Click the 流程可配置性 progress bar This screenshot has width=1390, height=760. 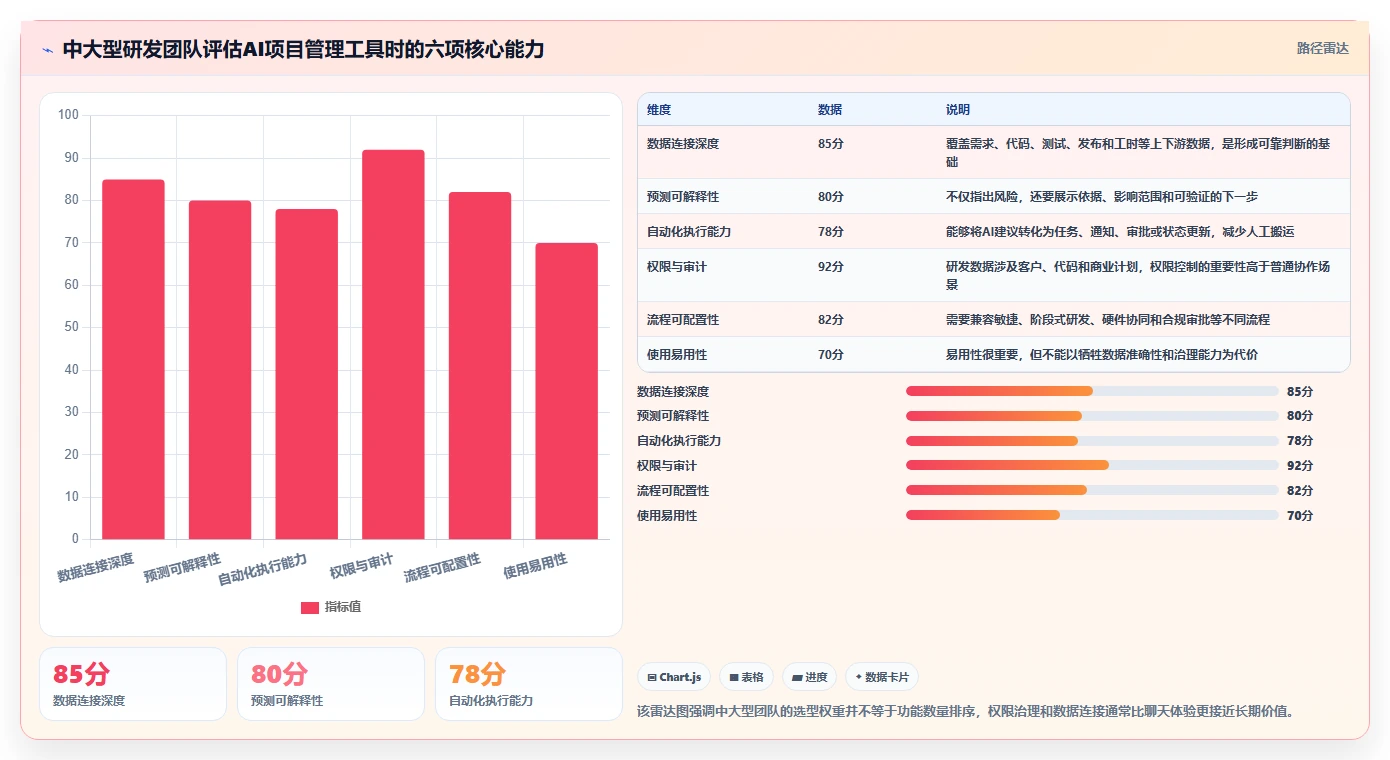tap(1092, 490)
